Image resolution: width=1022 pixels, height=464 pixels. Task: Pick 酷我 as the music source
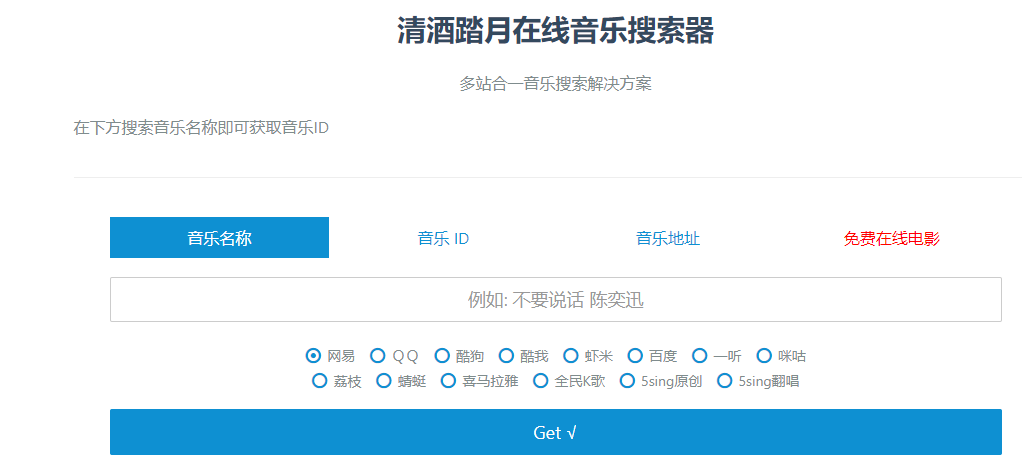pos(507,355)
